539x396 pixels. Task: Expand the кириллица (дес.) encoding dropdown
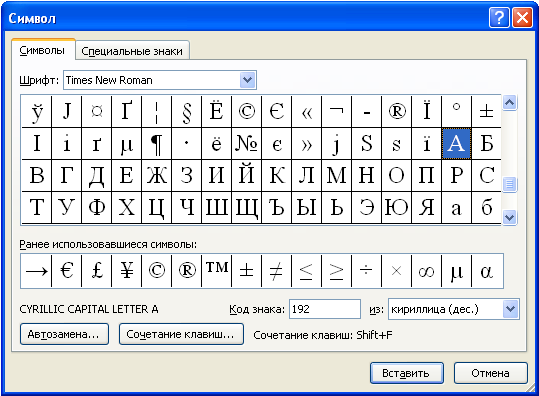coord(510,309)
